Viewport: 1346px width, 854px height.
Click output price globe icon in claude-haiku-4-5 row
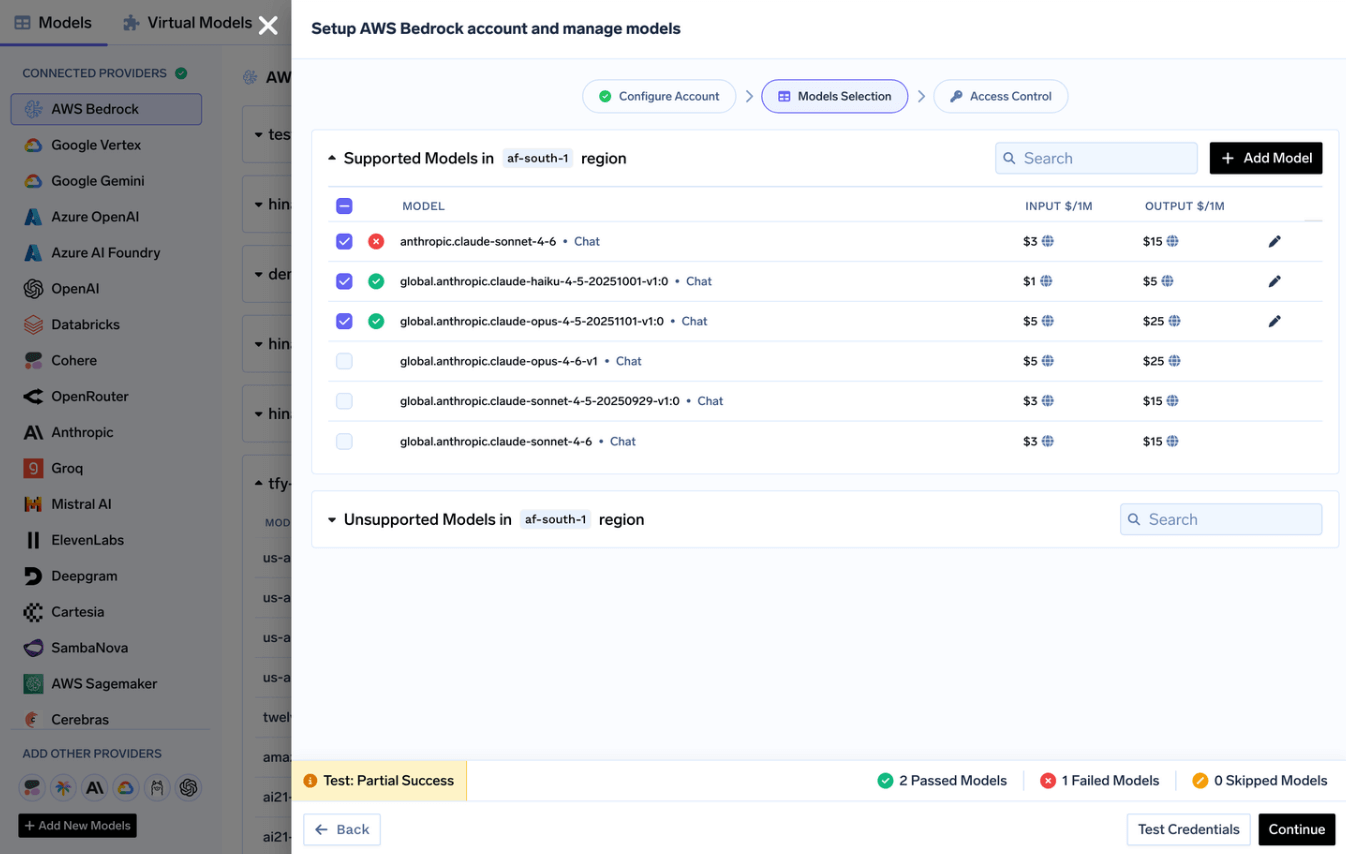point(1167,281)
